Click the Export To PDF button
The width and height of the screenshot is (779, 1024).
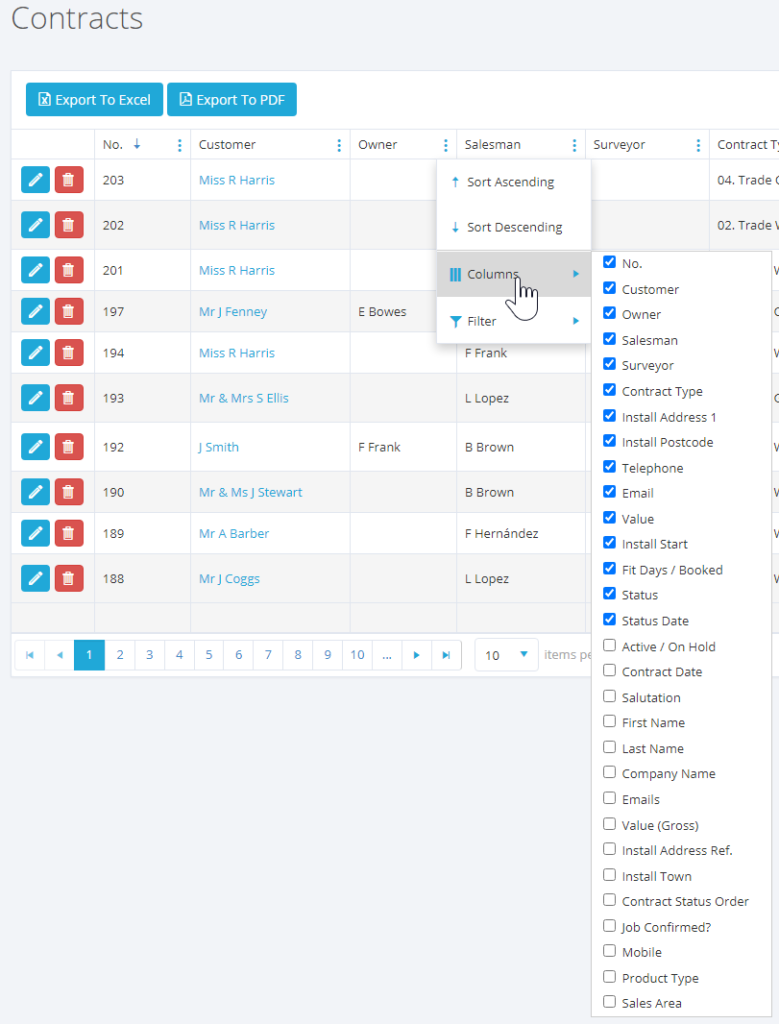232,99
